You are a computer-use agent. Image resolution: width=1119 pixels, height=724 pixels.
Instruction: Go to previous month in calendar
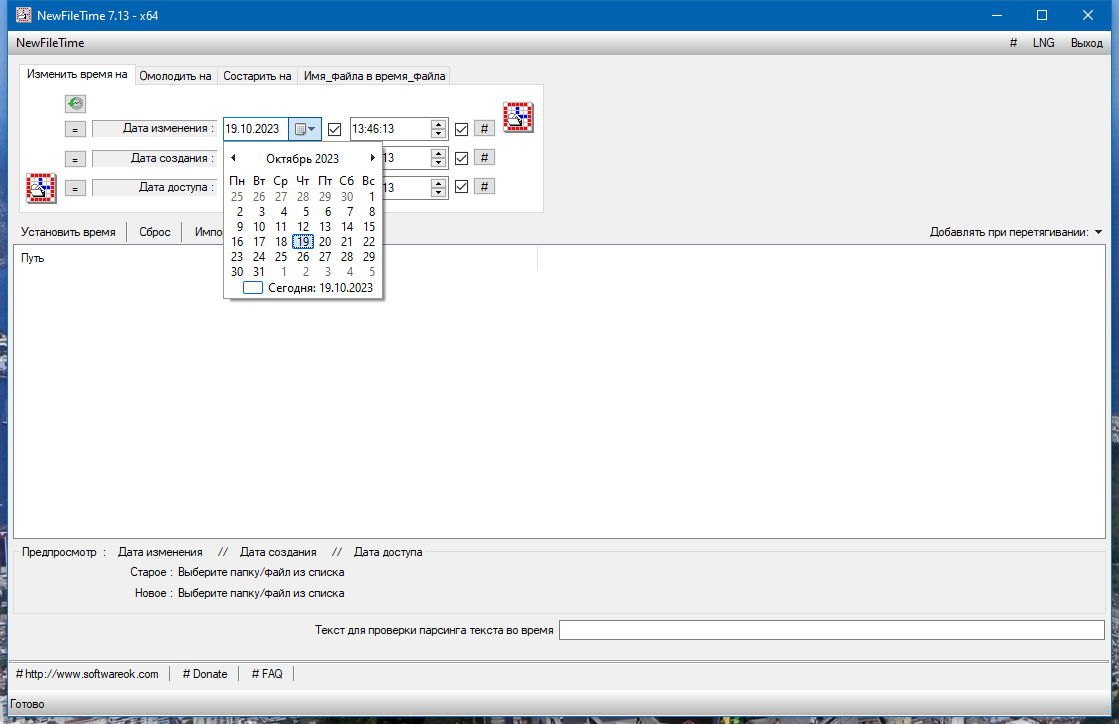tap(233, 158)
